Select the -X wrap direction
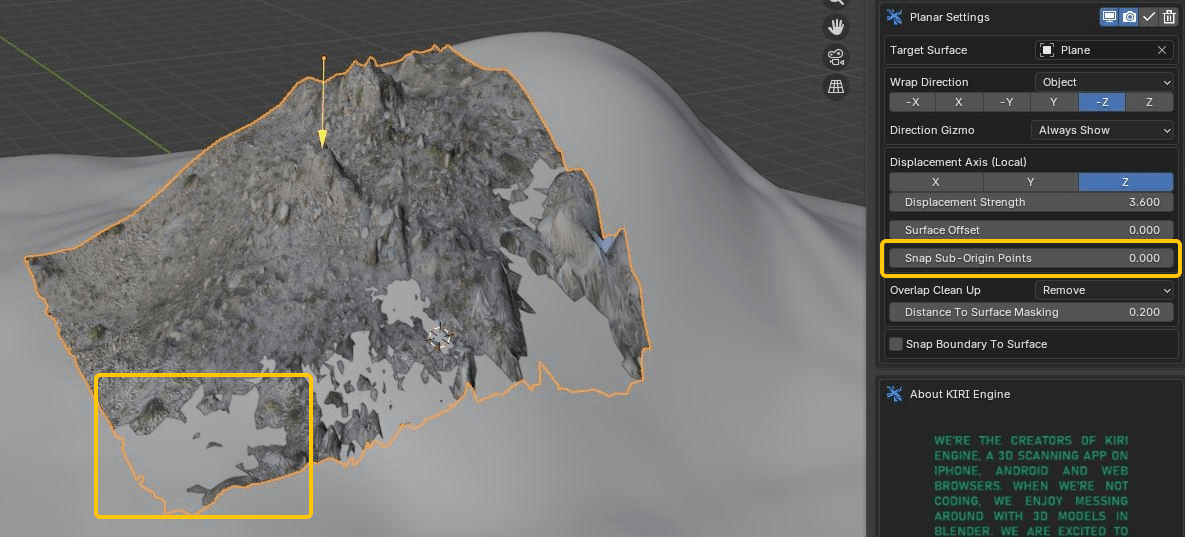The image size is (1185, 537). (x=912, y=102)
